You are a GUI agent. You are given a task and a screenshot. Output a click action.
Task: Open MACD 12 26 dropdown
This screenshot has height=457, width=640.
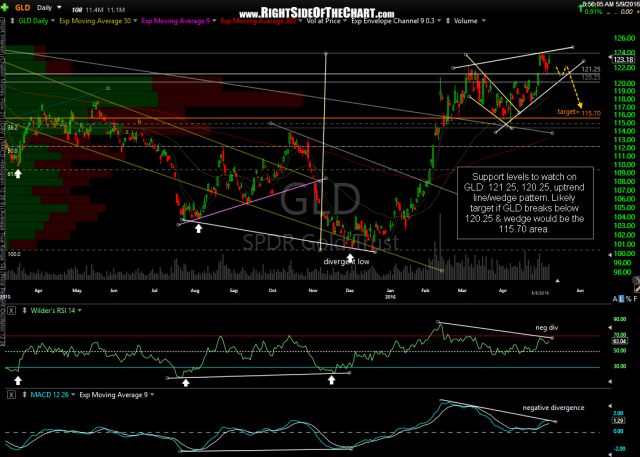click(x=73, y=395)
